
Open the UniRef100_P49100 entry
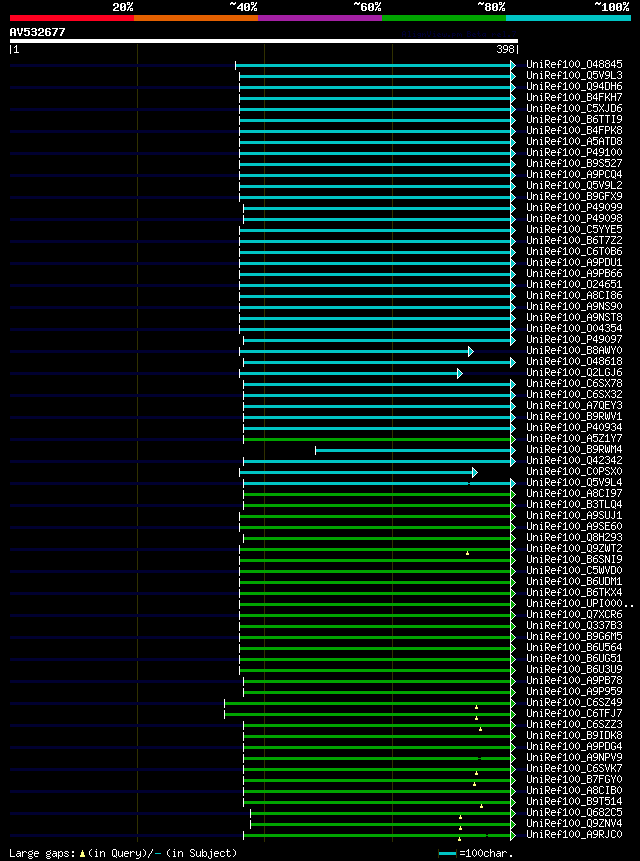pyautogui.click(x=574, y=152)
